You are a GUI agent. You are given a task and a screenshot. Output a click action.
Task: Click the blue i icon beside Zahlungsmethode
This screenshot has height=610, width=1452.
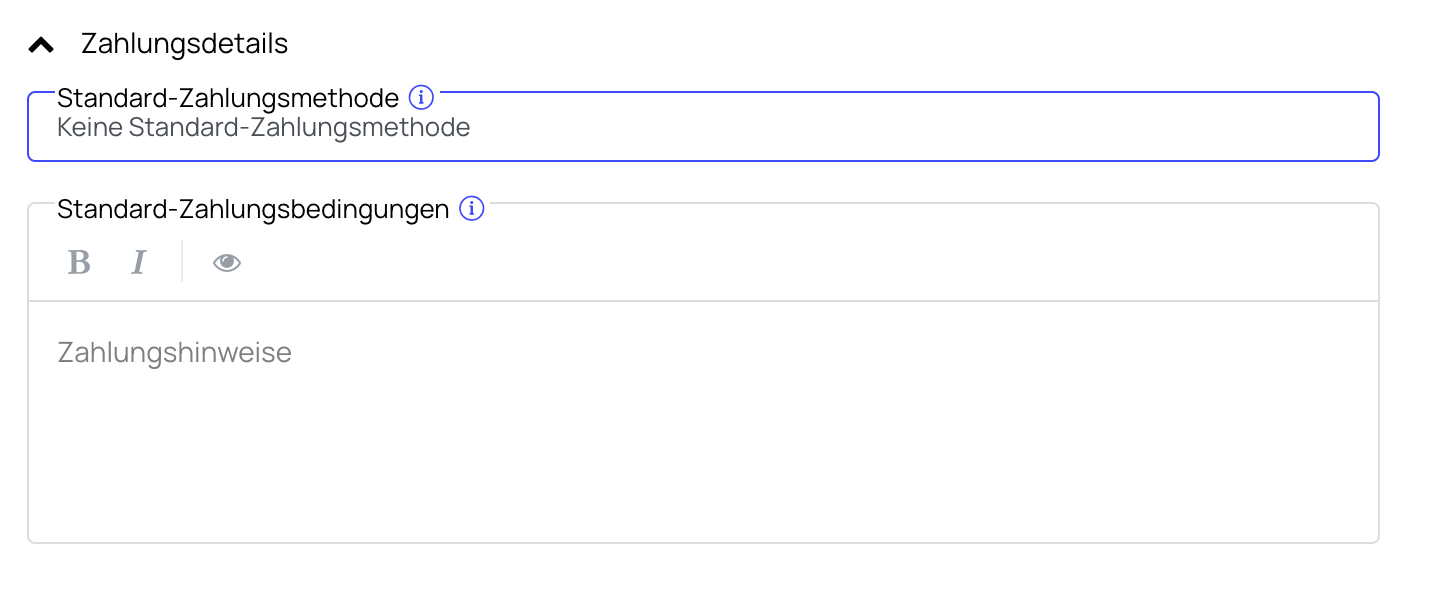coord(422,98)
